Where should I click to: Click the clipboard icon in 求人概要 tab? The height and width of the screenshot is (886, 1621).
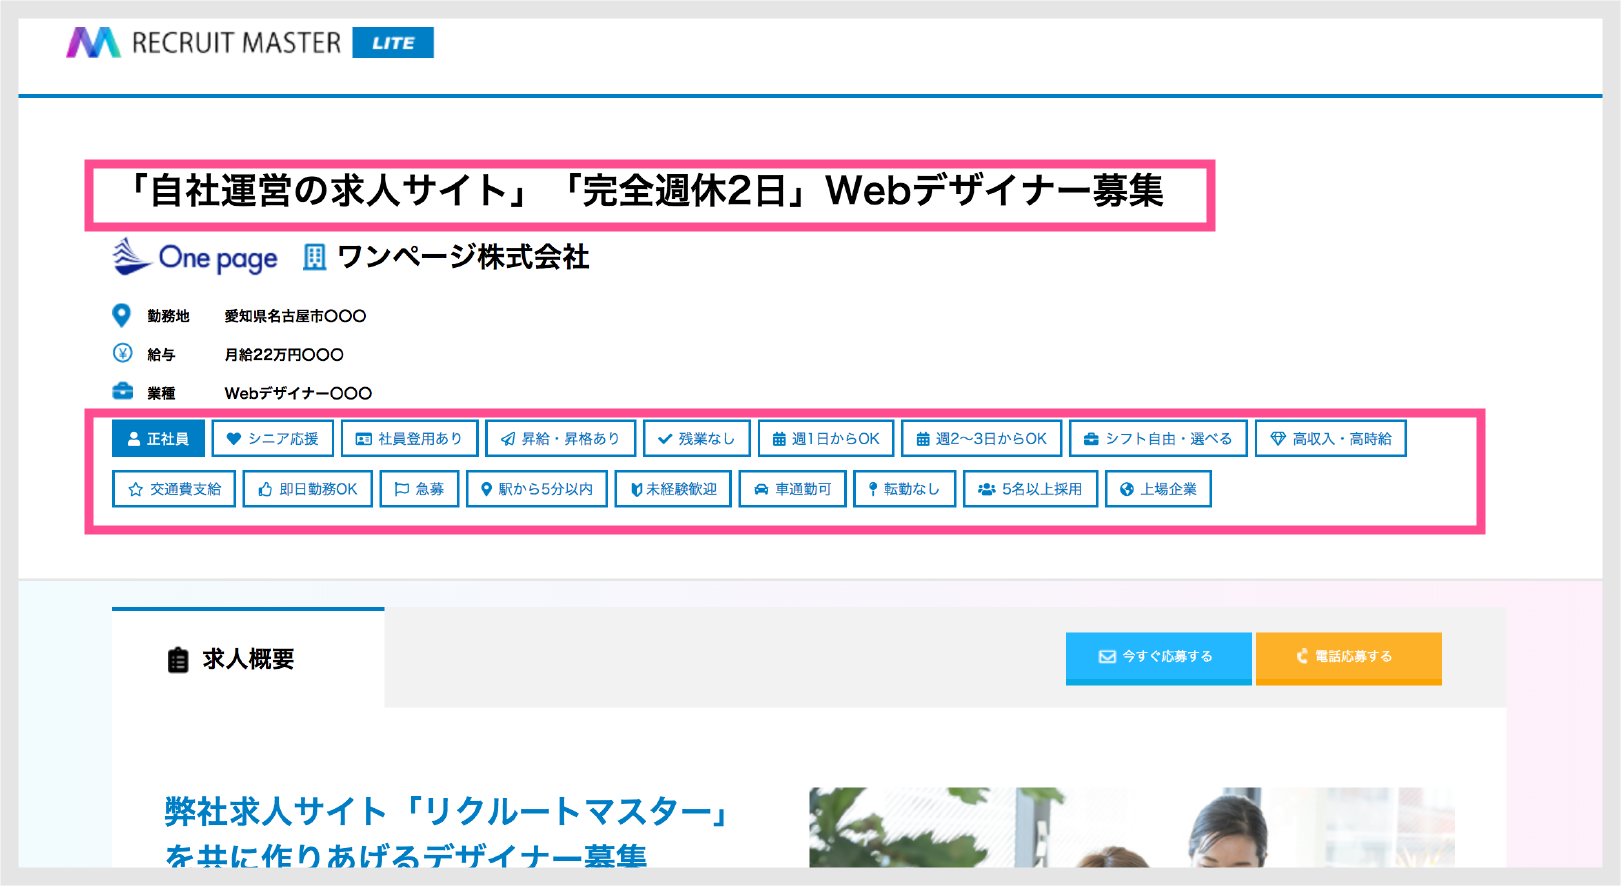pos(178,660)
